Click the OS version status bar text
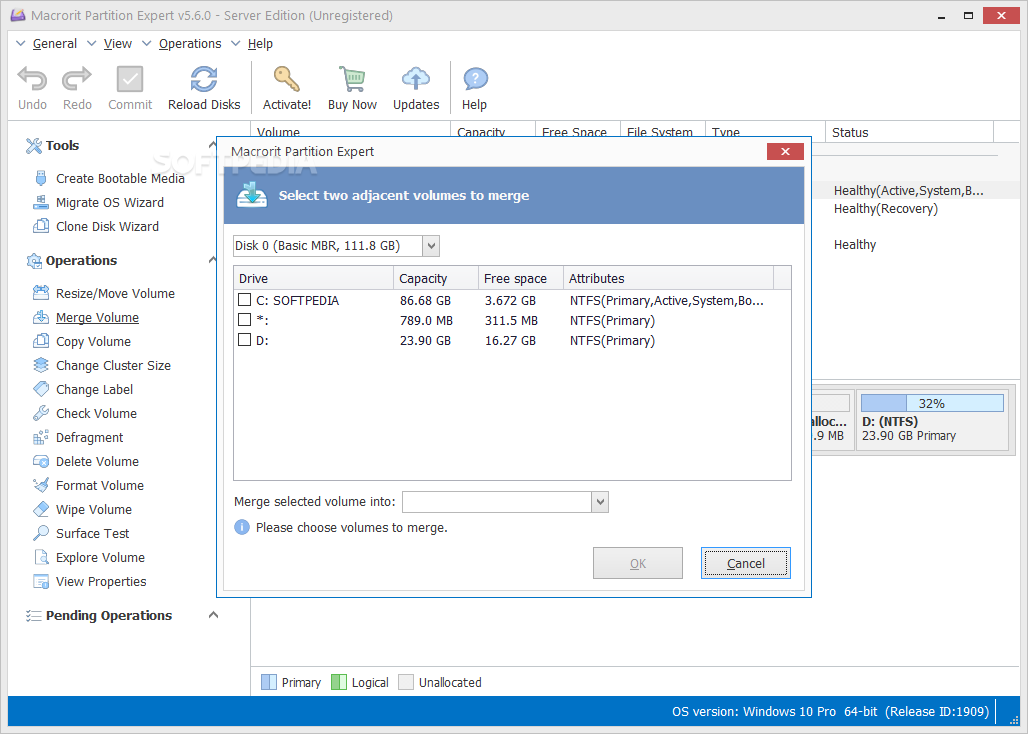 pyautogui.click(x=830, y=712)
